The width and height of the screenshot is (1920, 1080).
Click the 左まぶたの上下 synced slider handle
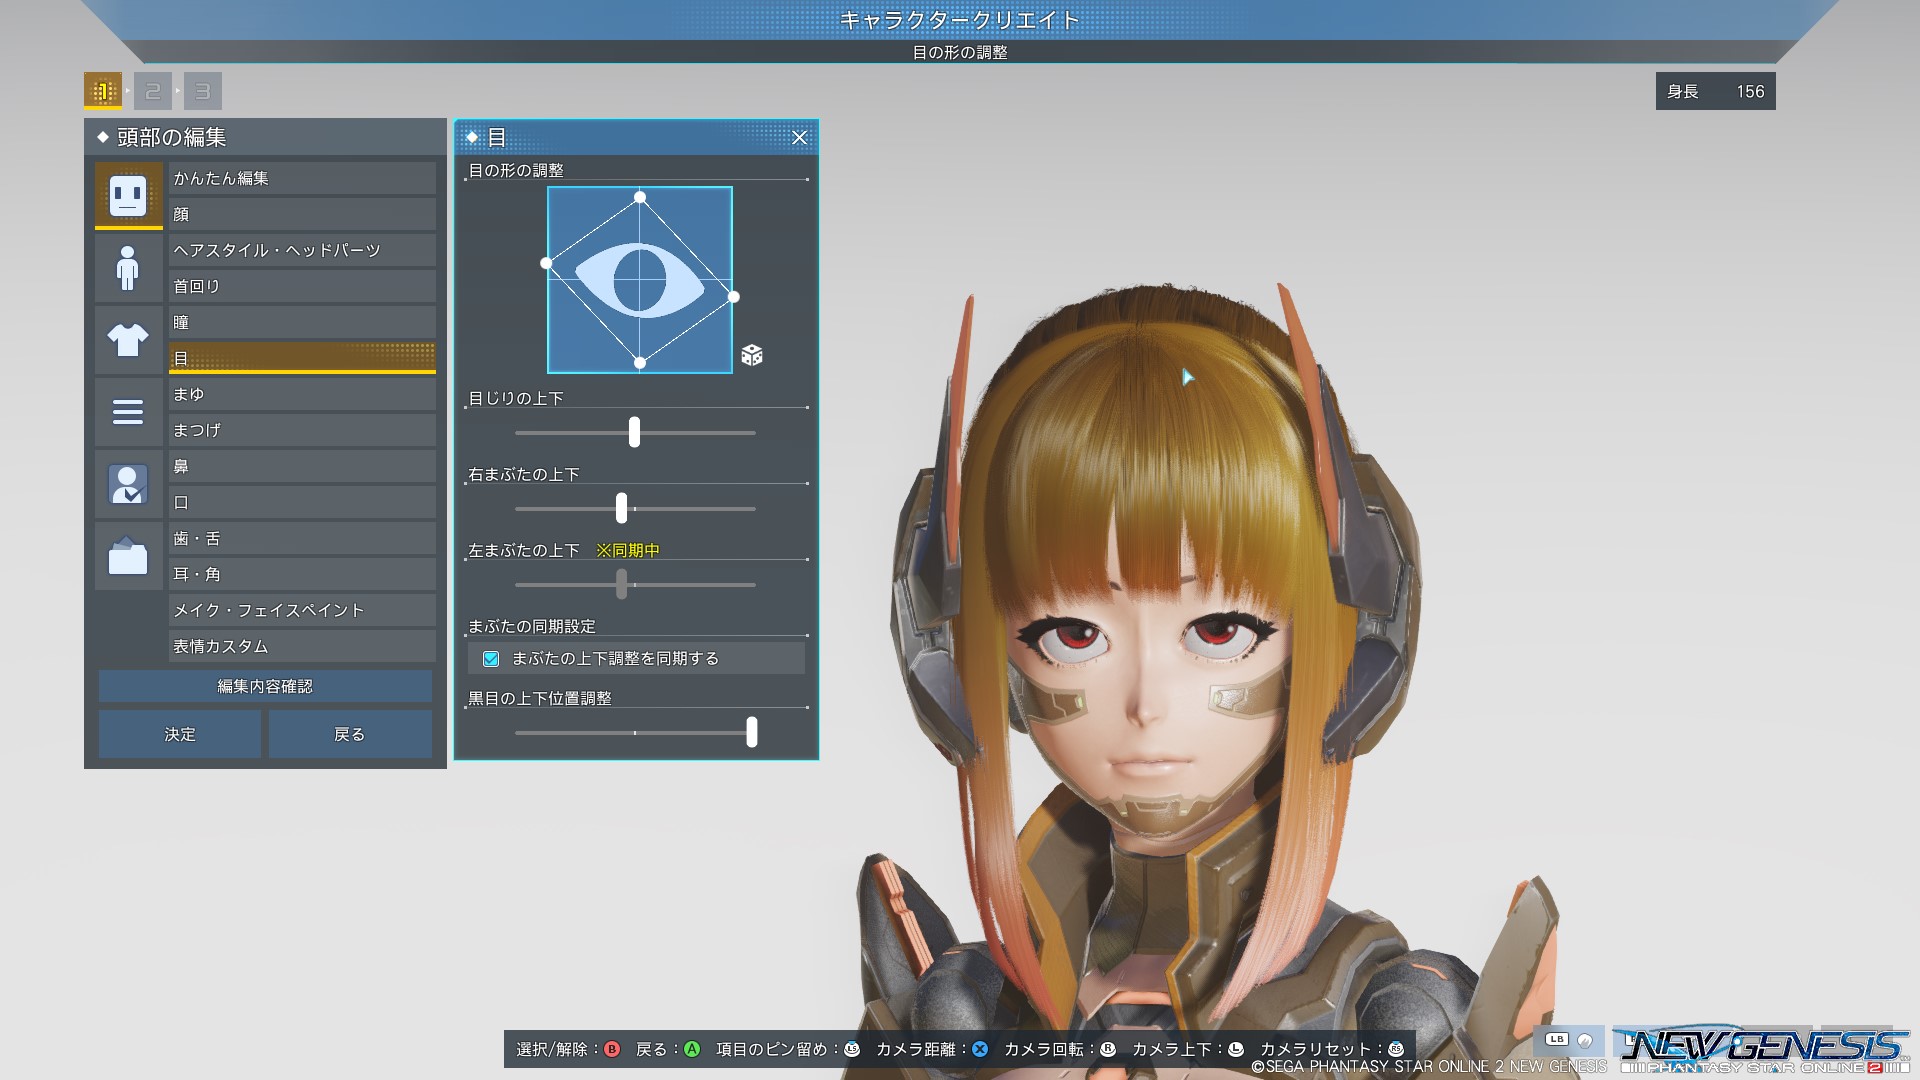pyautogui.click(x=621, y=584)
